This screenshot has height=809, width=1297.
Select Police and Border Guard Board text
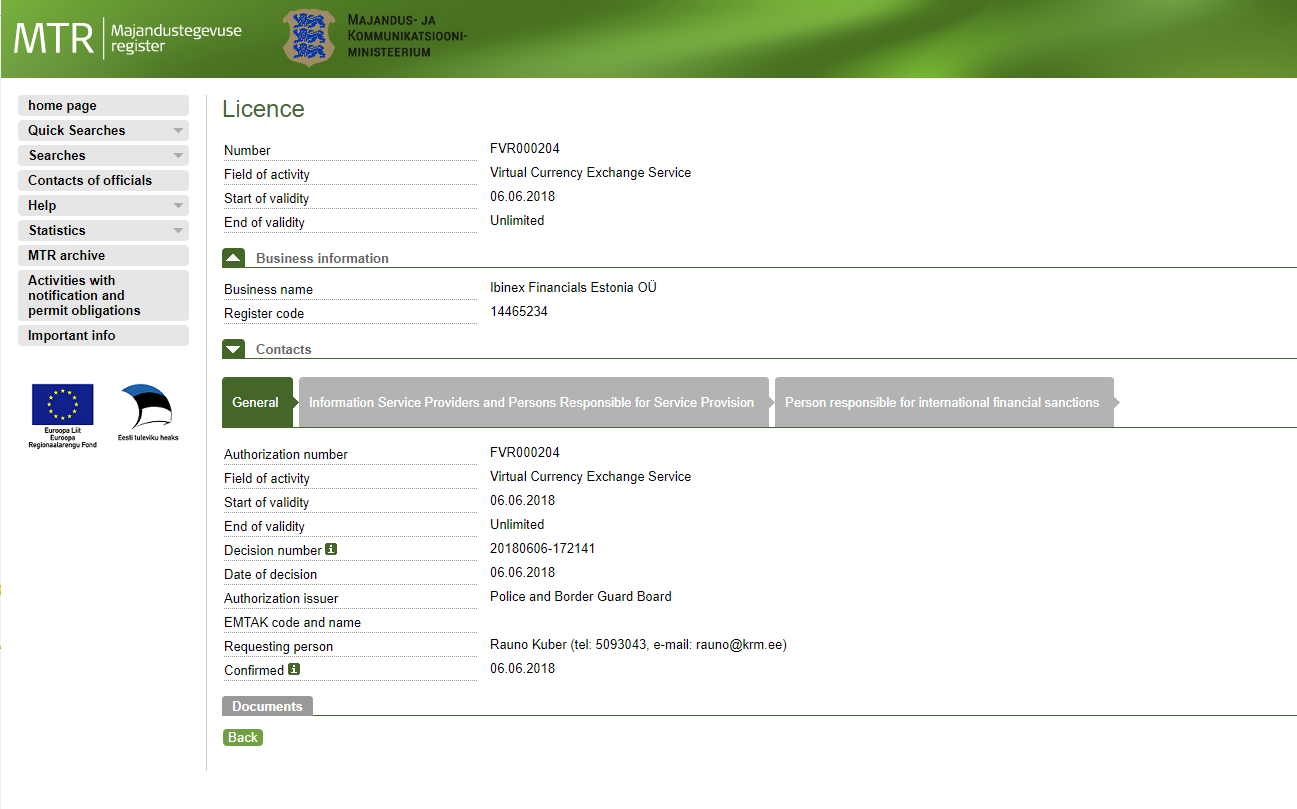pyautogui.click(x=581, y=596)
